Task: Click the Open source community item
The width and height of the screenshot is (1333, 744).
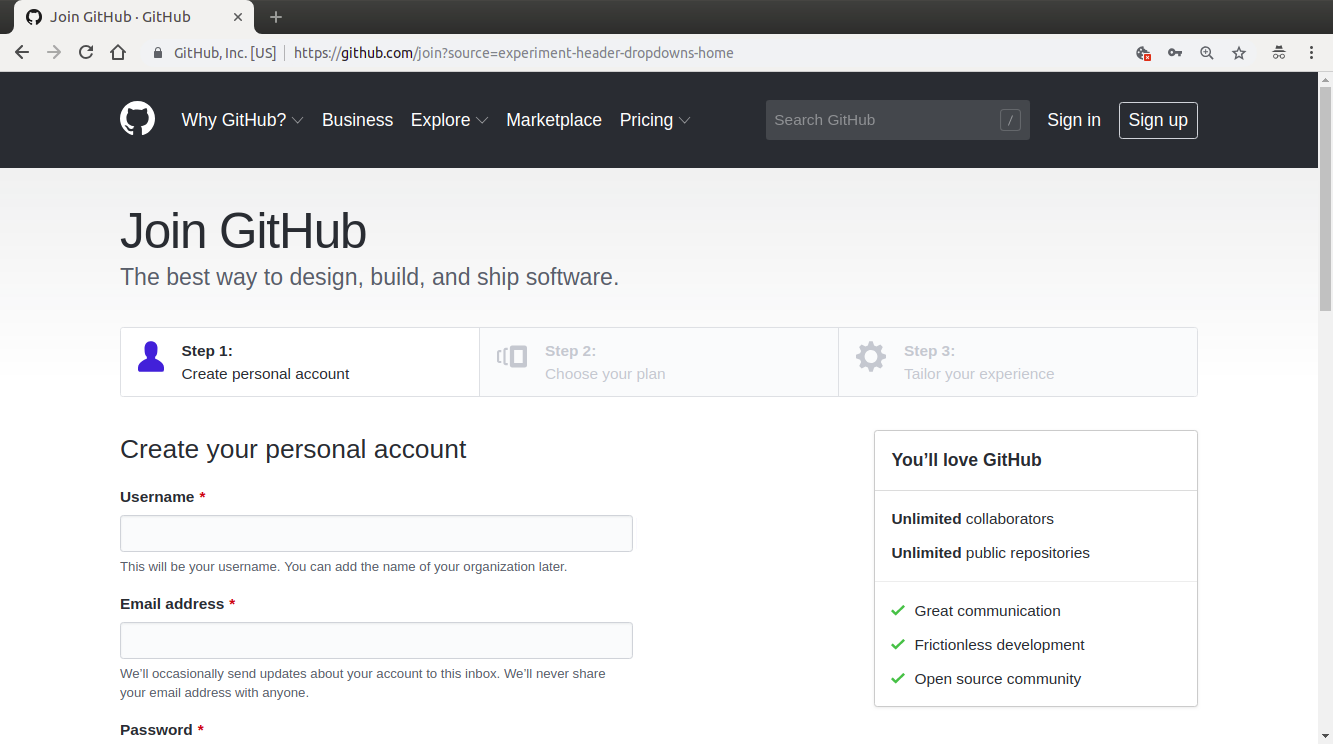Action: point(997,679)
